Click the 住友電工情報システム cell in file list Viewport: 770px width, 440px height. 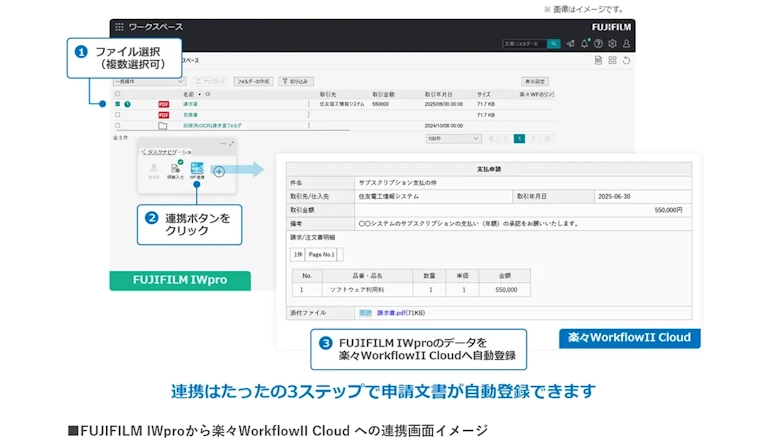pos(342,104)
